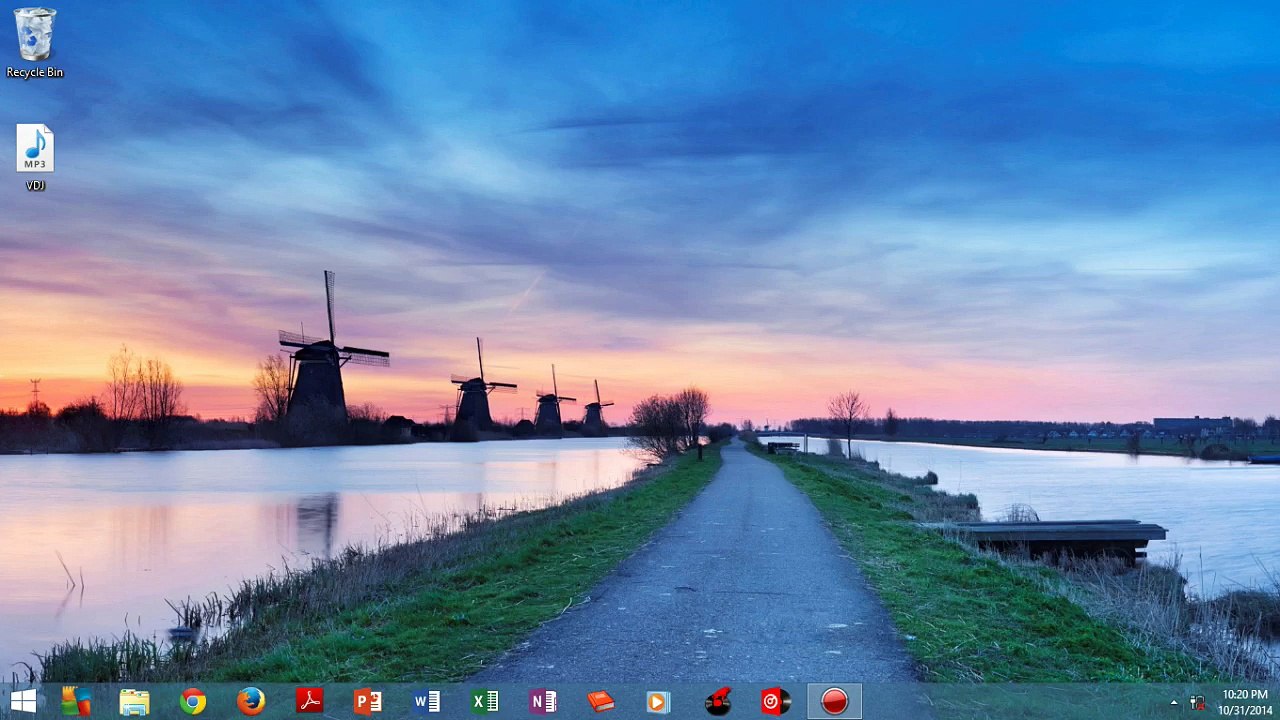Open the red-and-black vinyl disc app icon

pos(717,702)
